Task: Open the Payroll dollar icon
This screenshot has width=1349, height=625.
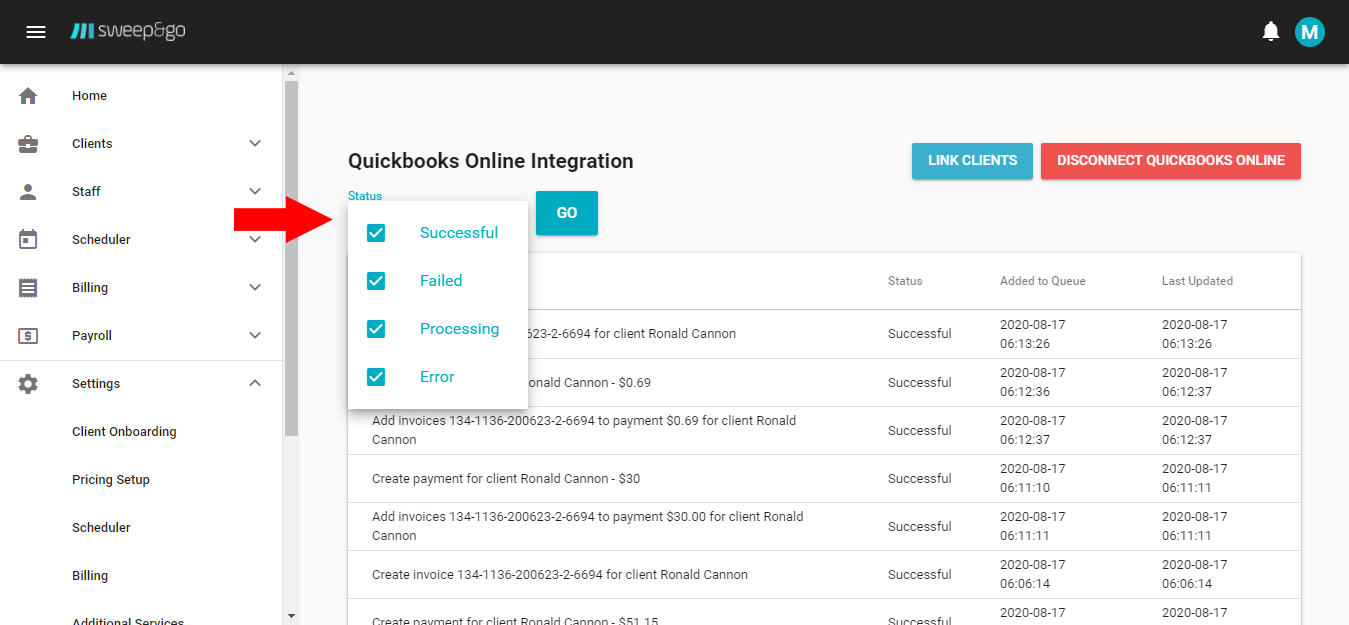Action: [28, 335]
